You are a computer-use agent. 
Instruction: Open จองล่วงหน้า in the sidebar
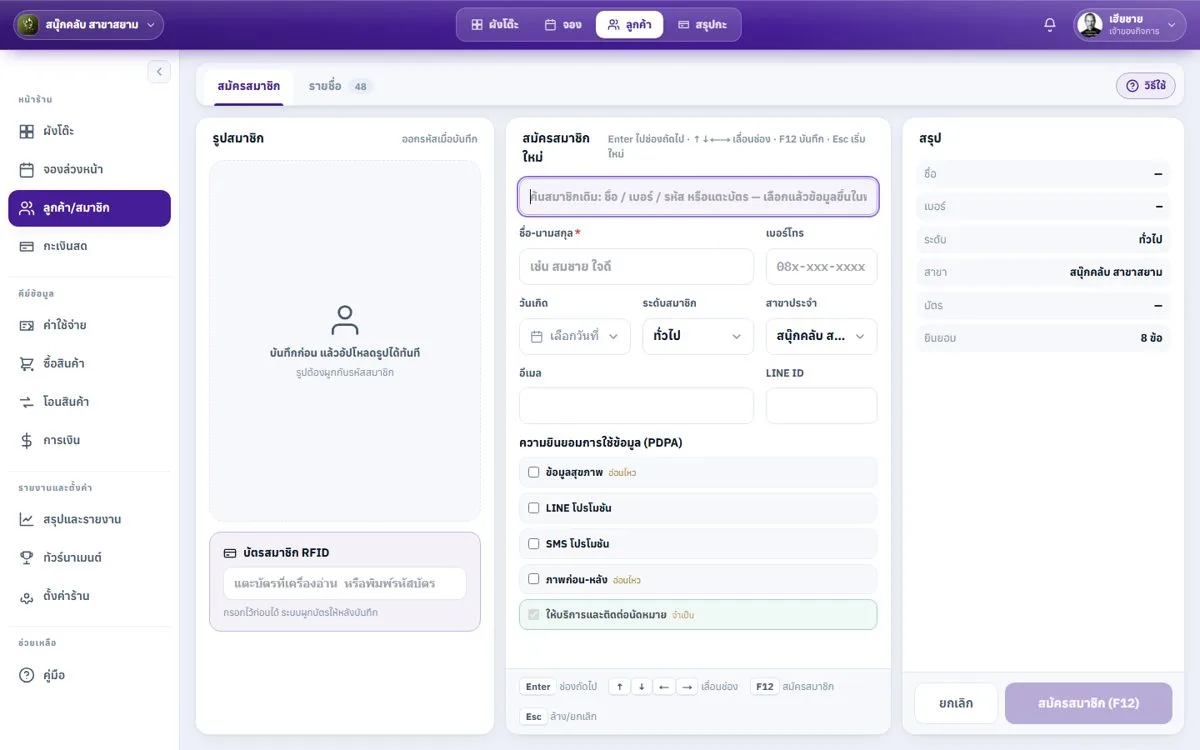pyautogui.click(x=89, y=170)
